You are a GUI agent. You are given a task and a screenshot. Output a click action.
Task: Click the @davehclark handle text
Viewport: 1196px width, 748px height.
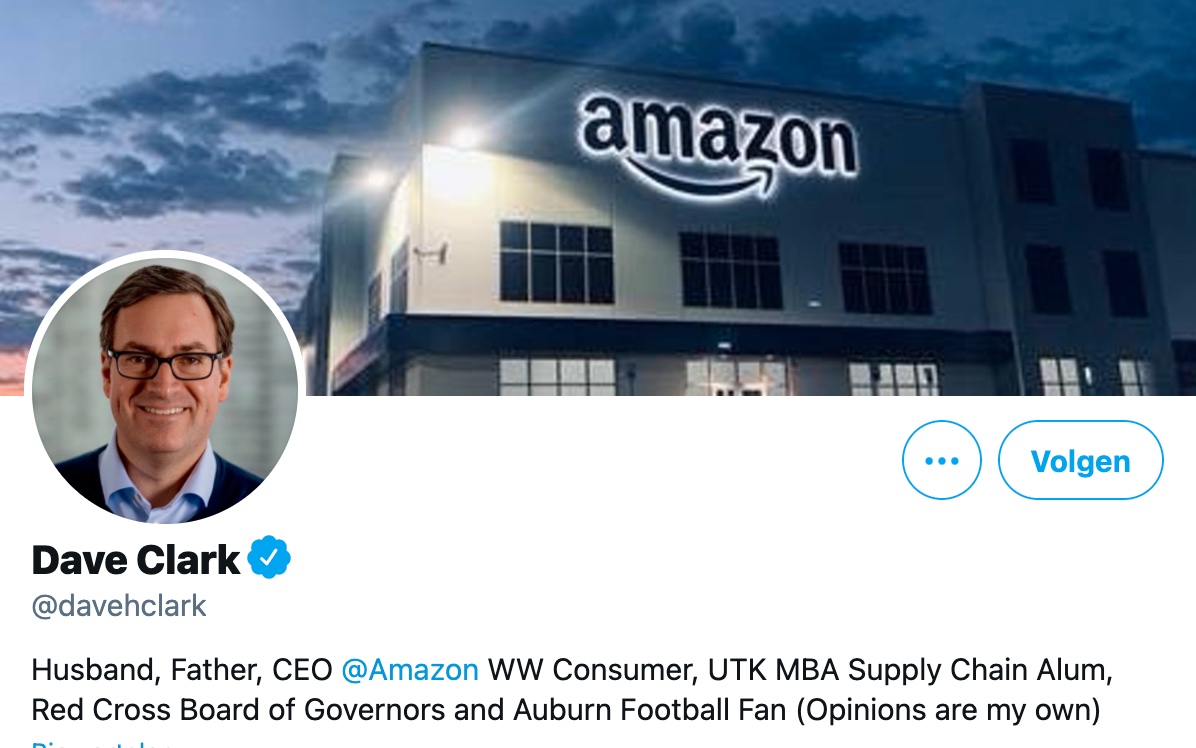pyautogui.click(x=119, y=606)
